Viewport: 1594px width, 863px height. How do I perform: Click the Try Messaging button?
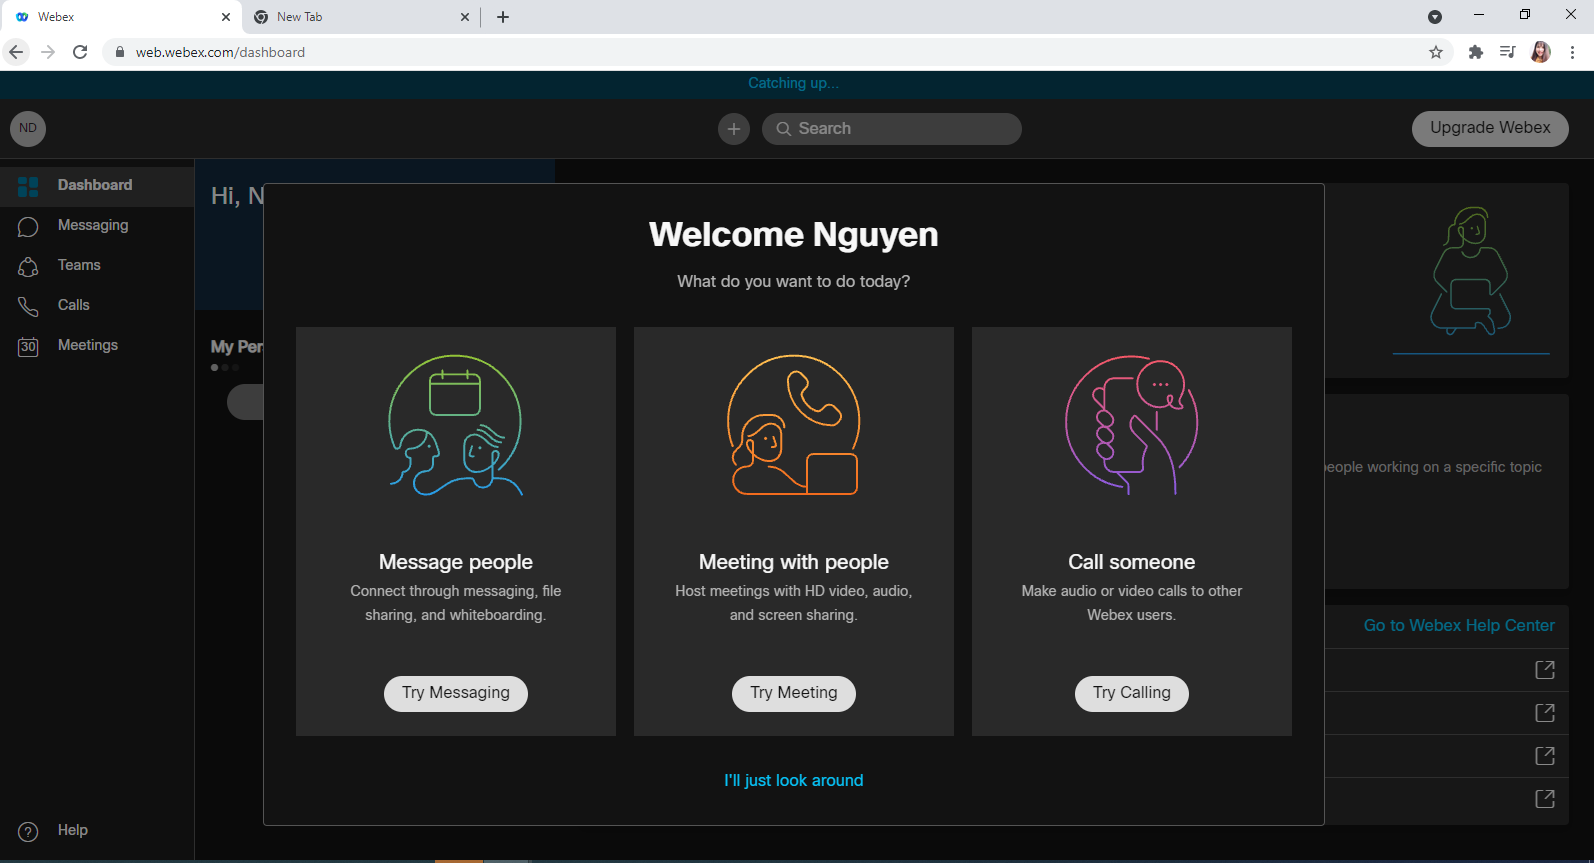456,693
